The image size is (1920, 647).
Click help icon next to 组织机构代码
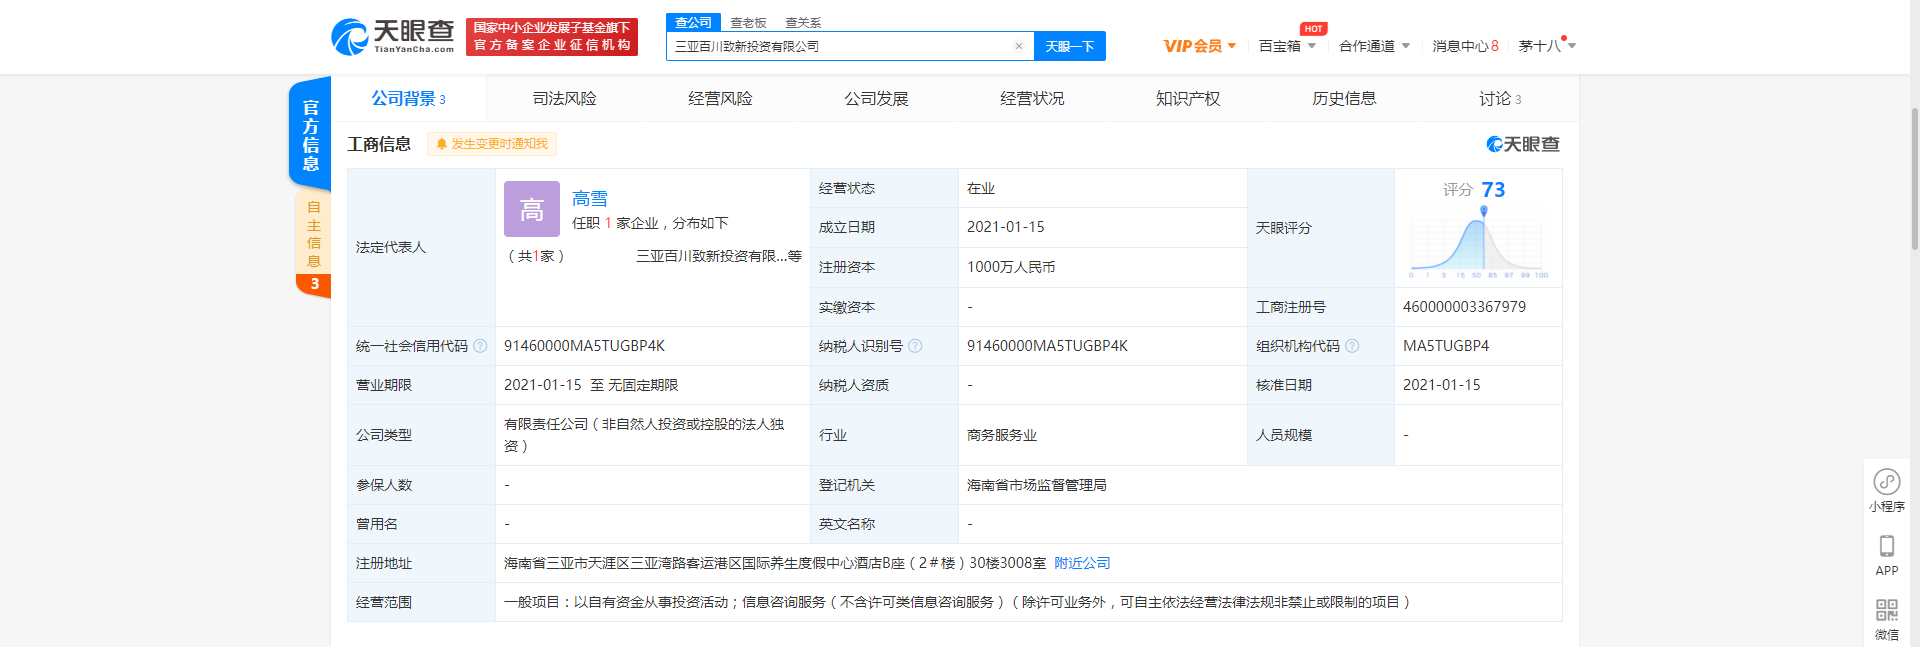click(x=1352, y=346)
